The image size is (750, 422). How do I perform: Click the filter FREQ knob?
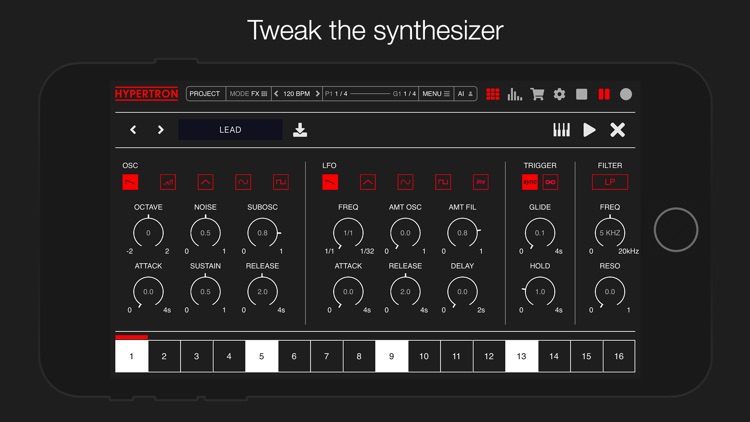(610, 233)
